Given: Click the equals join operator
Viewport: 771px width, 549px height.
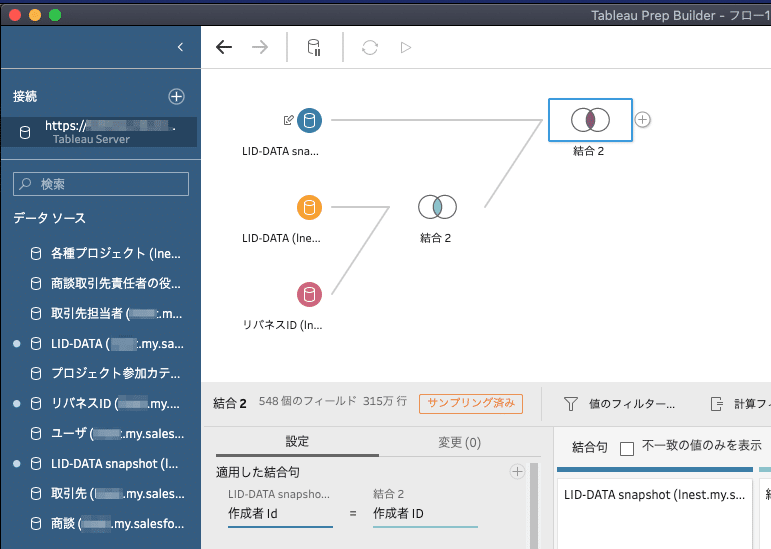Looking at the screenshot, I should point(353,514).
